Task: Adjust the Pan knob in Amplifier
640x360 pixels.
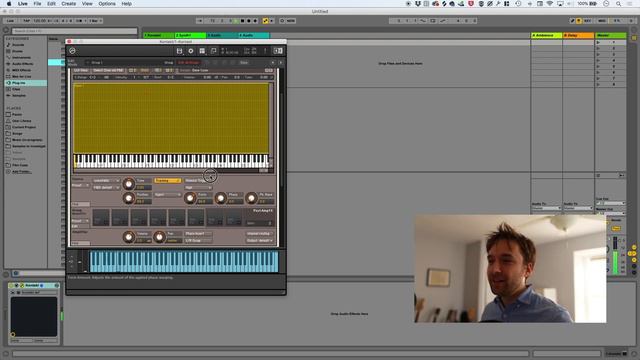Action: tap(159, 237)
